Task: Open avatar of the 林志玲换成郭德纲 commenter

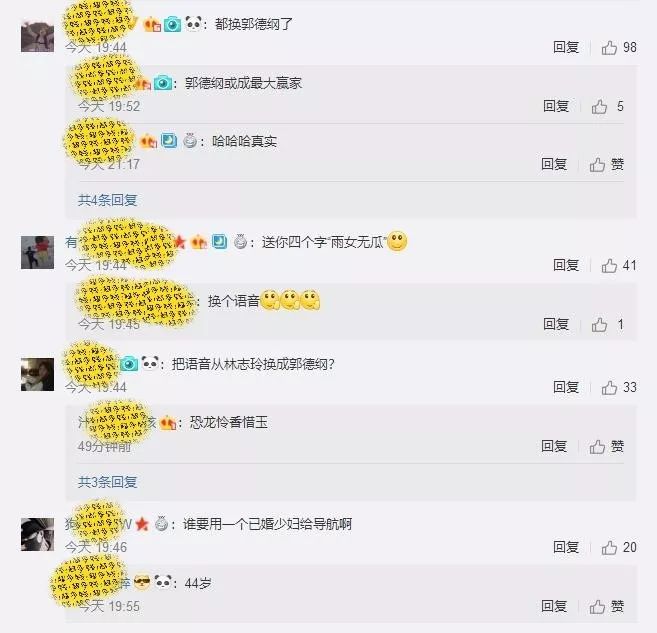Action: pos(37,375)
